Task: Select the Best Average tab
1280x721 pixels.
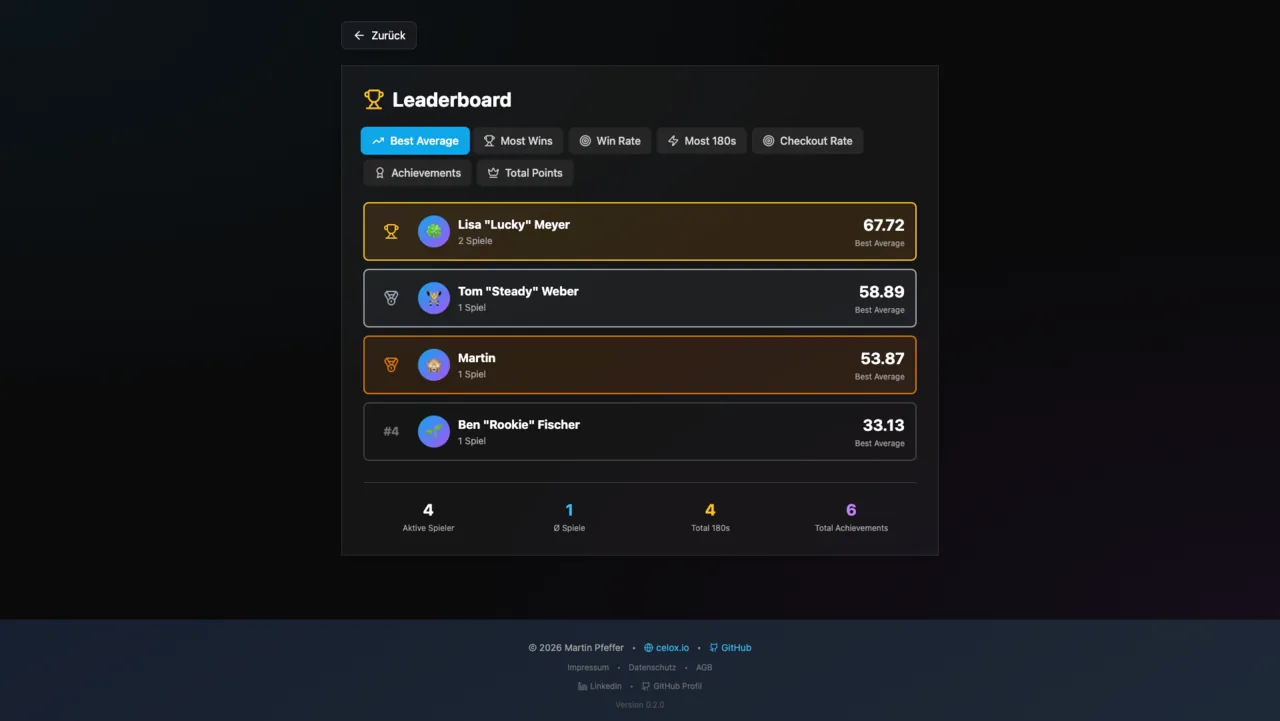Action: point(415,141)
